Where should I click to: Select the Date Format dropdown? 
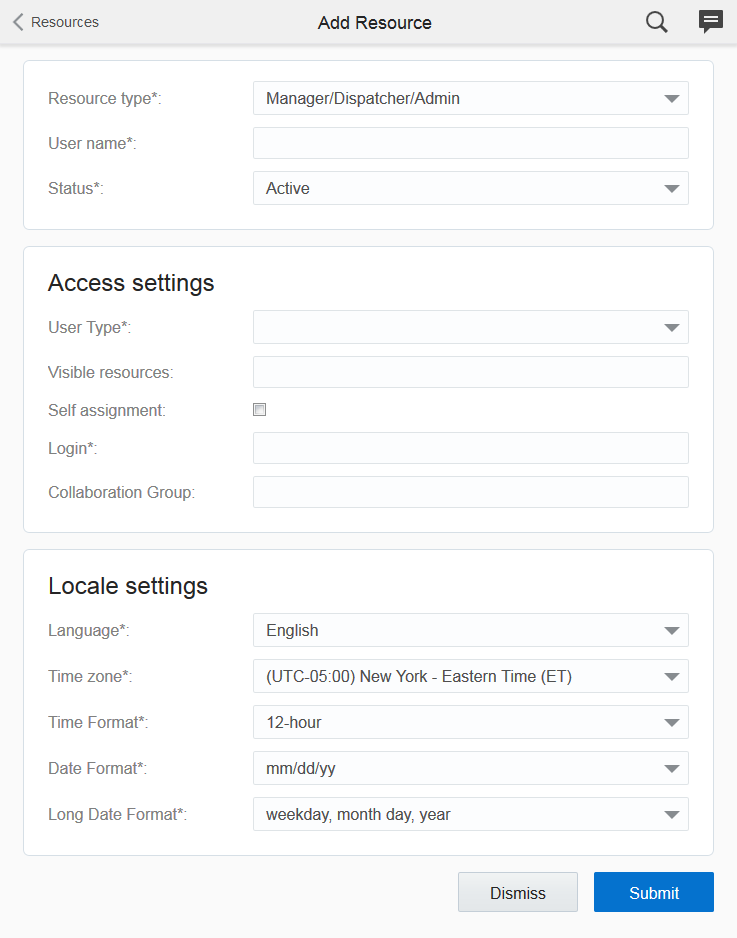[470, 768]
